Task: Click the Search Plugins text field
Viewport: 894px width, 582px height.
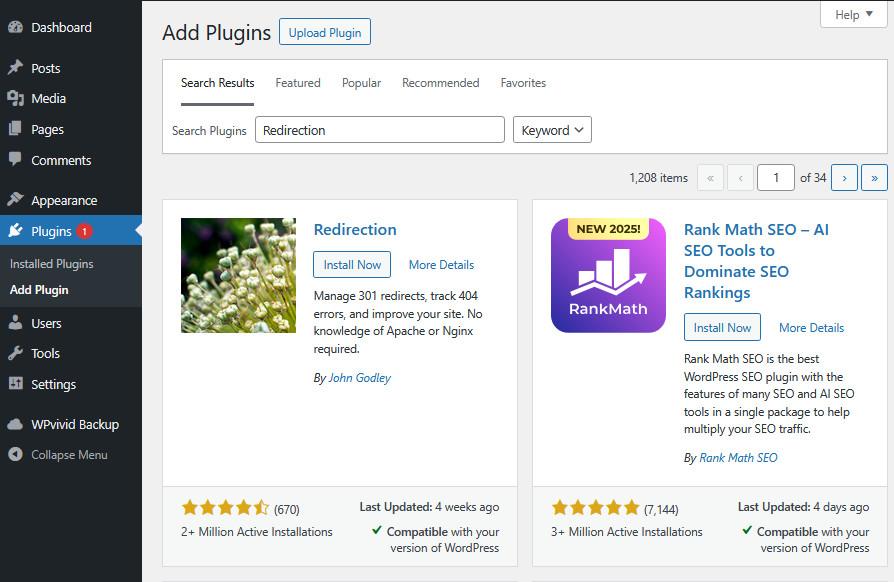Action: (380, 130)
